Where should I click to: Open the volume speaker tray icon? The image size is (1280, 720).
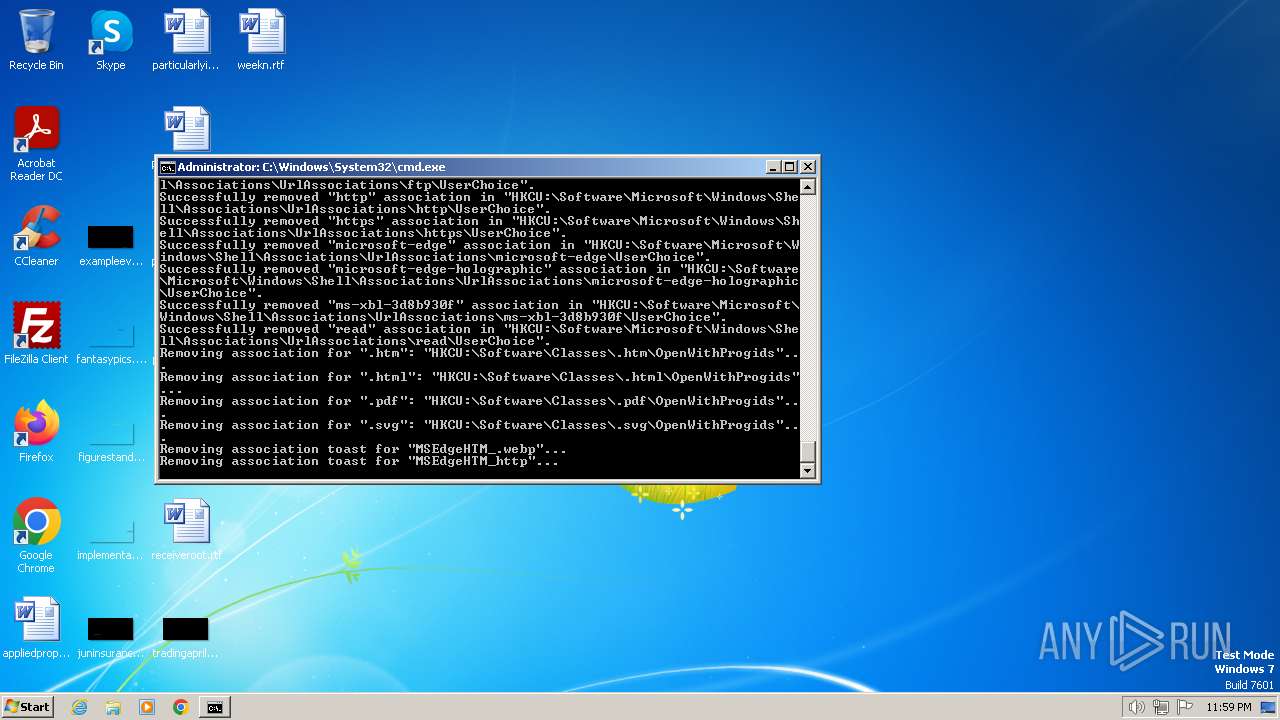tap(1137, 707)
